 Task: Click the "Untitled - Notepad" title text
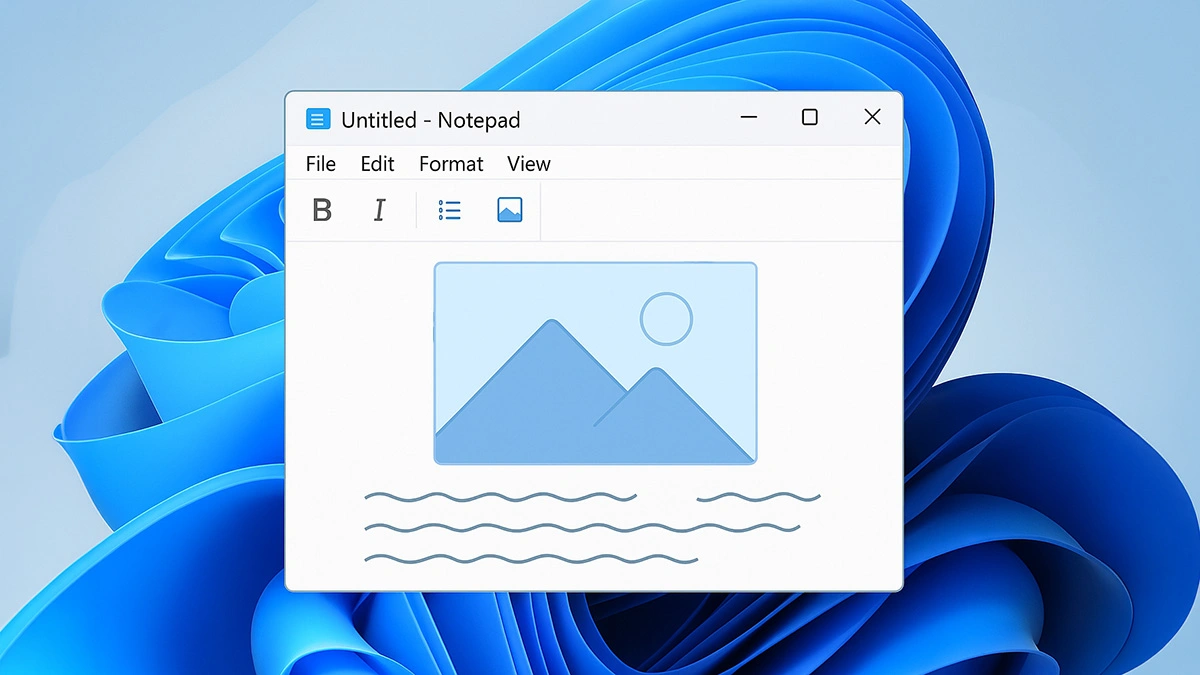point(431,120)
